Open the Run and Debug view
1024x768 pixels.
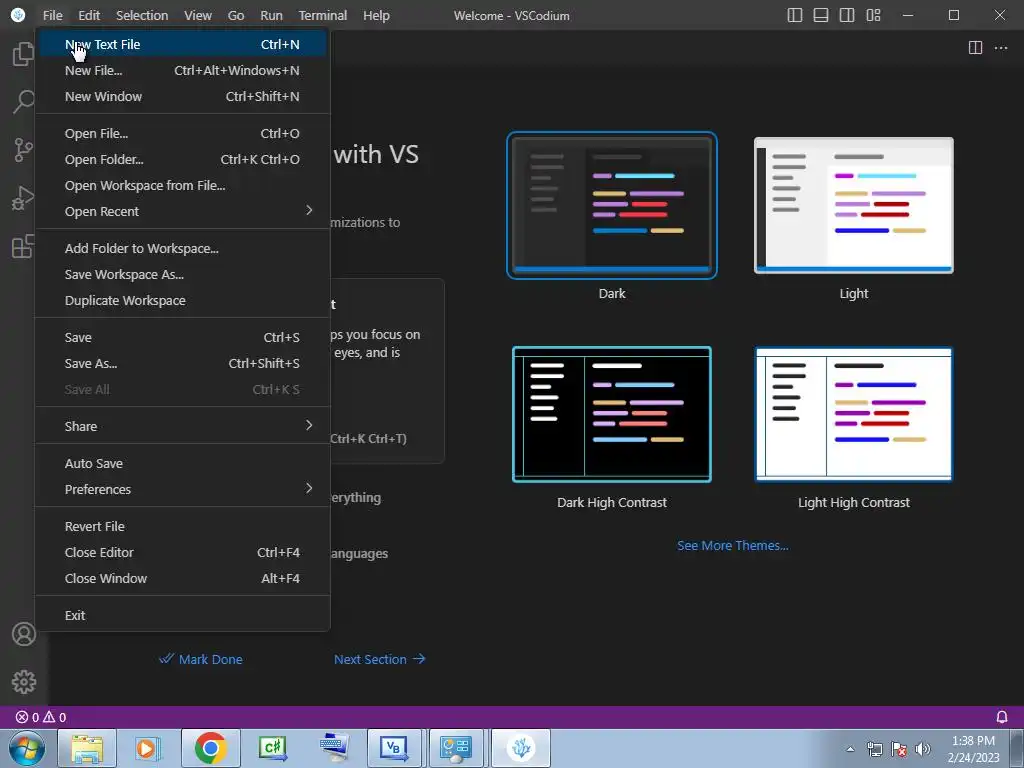click(24, 198)
